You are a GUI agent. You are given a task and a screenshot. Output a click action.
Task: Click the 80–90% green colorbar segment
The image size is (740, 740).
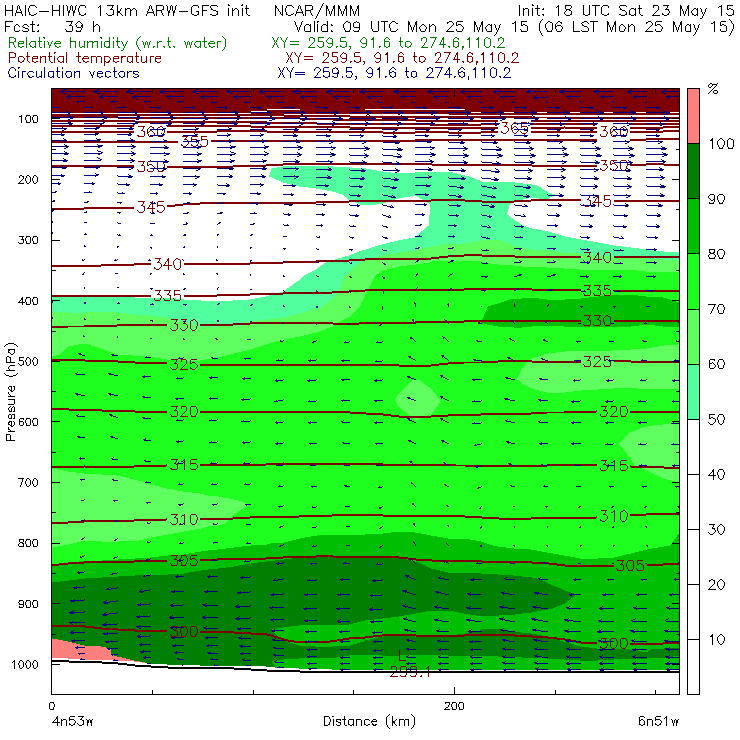click(x=693, y=226)
